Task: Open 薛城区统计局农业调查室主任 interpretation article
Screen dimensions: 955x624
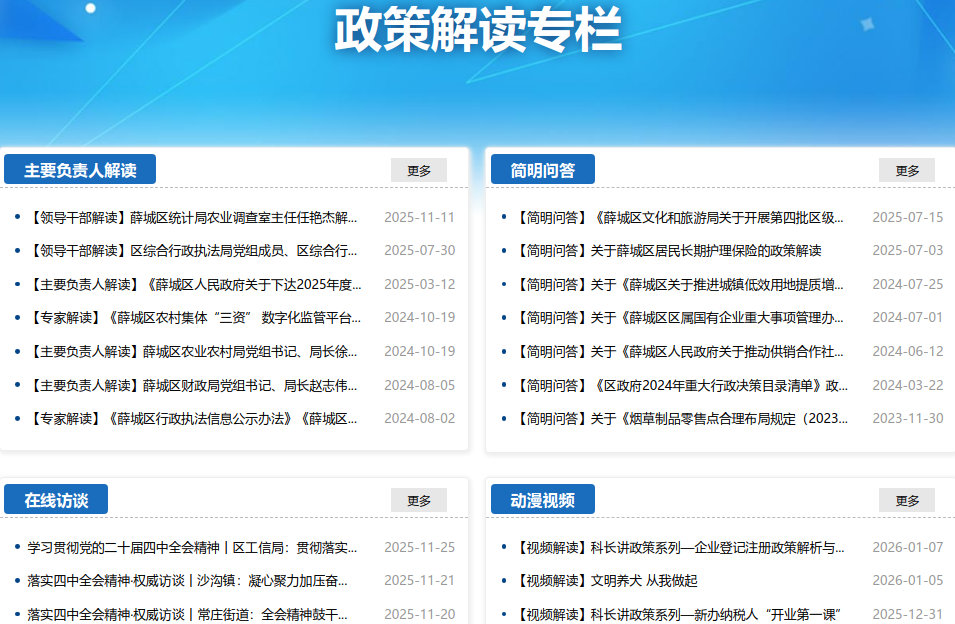Action: pos(193,217)
